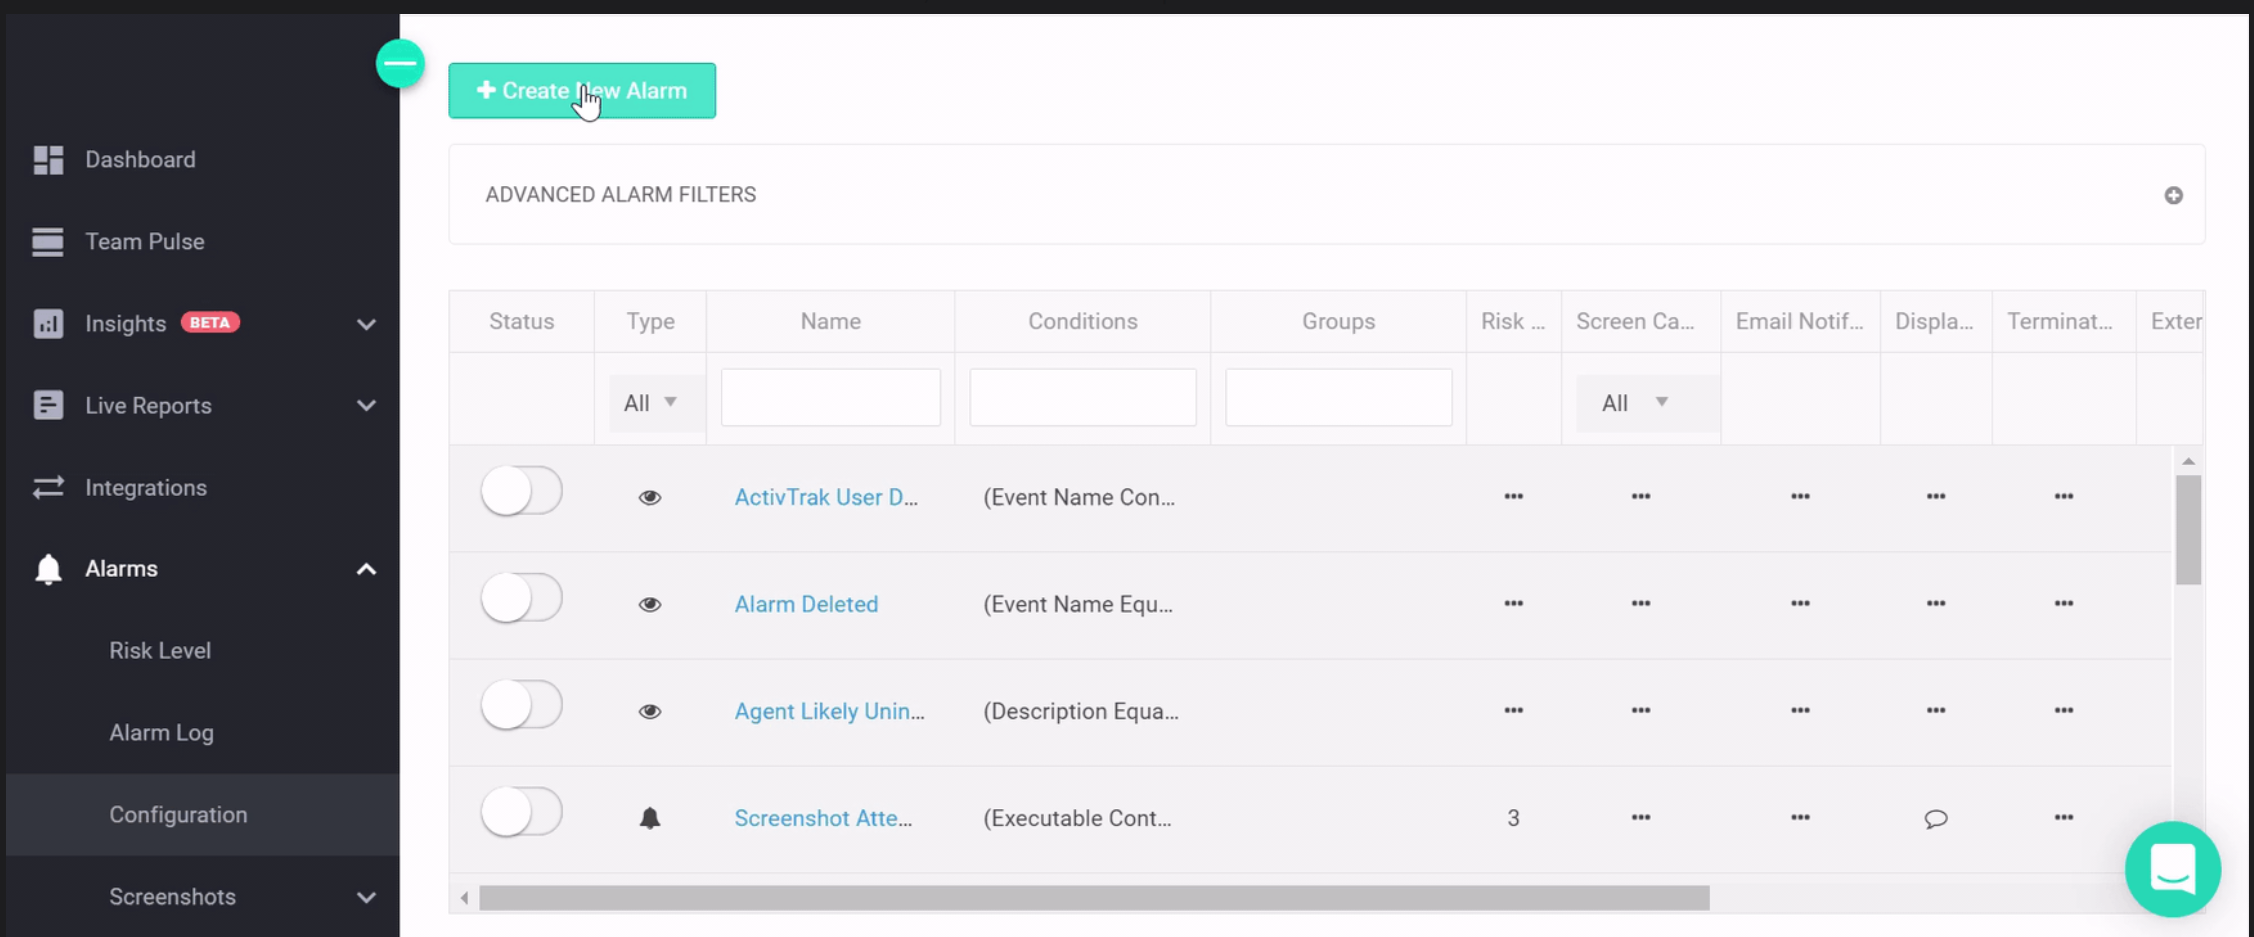Focus the Groups filter input
Image resolution: width=2254 pixels, height=937 pixels.
click(1339, 398)
